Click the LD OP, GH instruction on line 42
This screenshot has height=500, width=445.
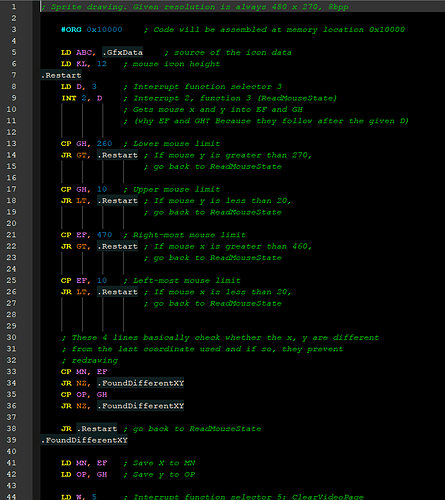coord(84,475)
